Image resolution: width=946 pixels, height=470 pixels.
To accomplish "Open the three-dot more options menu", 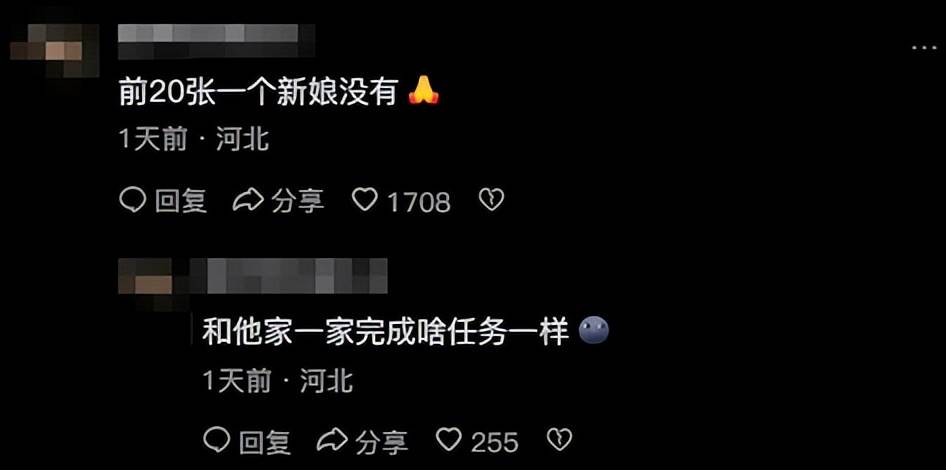I will [923, 48].
